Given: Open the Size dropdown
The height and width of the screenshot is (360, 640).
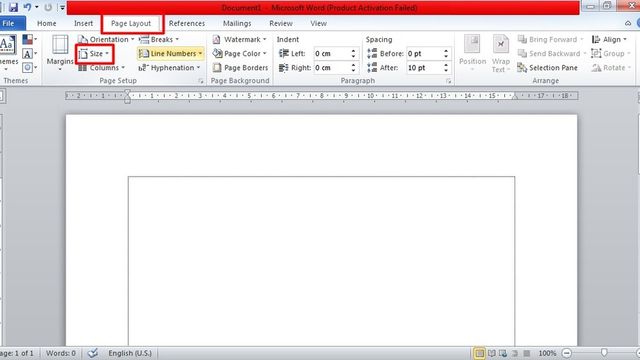Looking at the screenshot, I should (95, 53).
